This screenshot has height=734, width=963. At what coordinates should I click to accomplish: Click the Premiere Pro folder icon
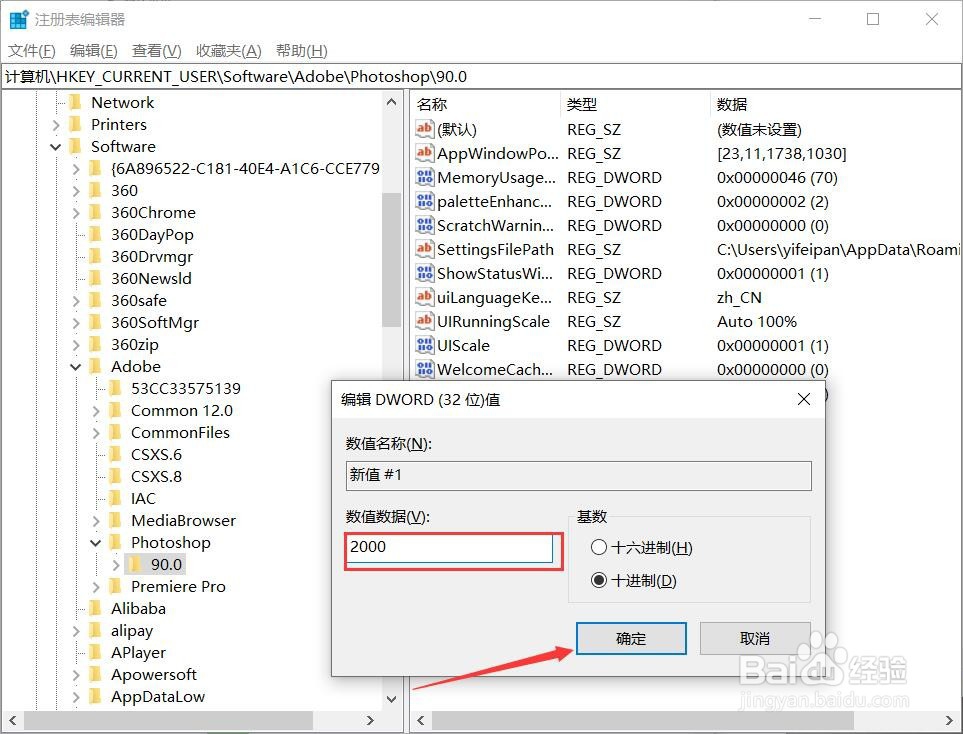[x=115, y=587]
